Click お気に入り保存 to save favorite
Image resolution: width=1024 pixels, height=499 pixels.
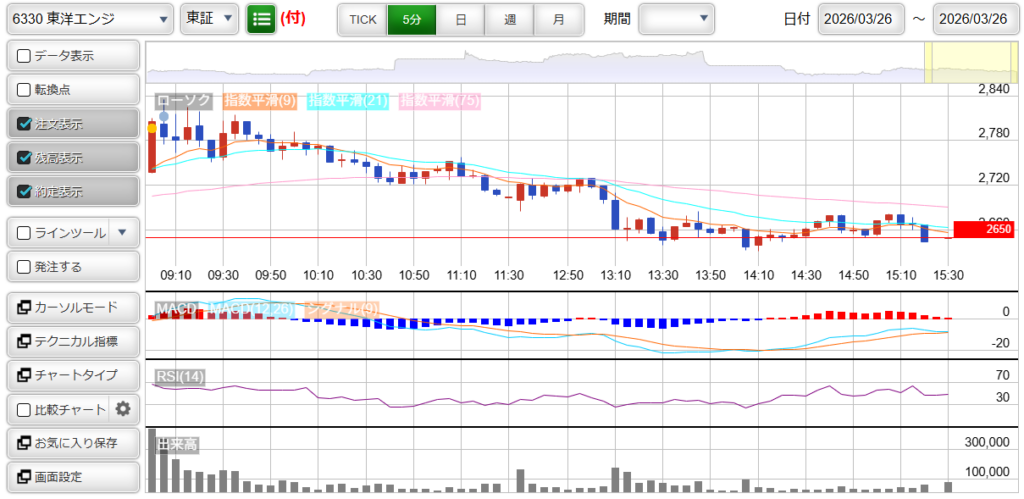click(x=72, y=442)
